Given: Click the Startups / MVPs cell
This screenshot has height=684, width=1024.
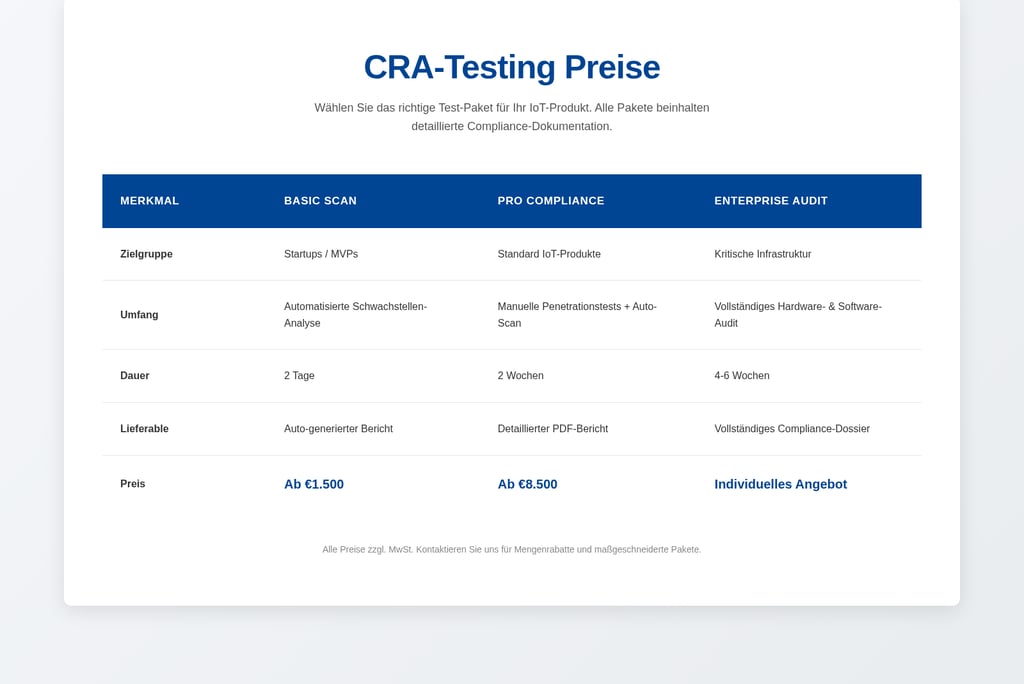Looking at the screenshot, I should [x=321, y=254].
